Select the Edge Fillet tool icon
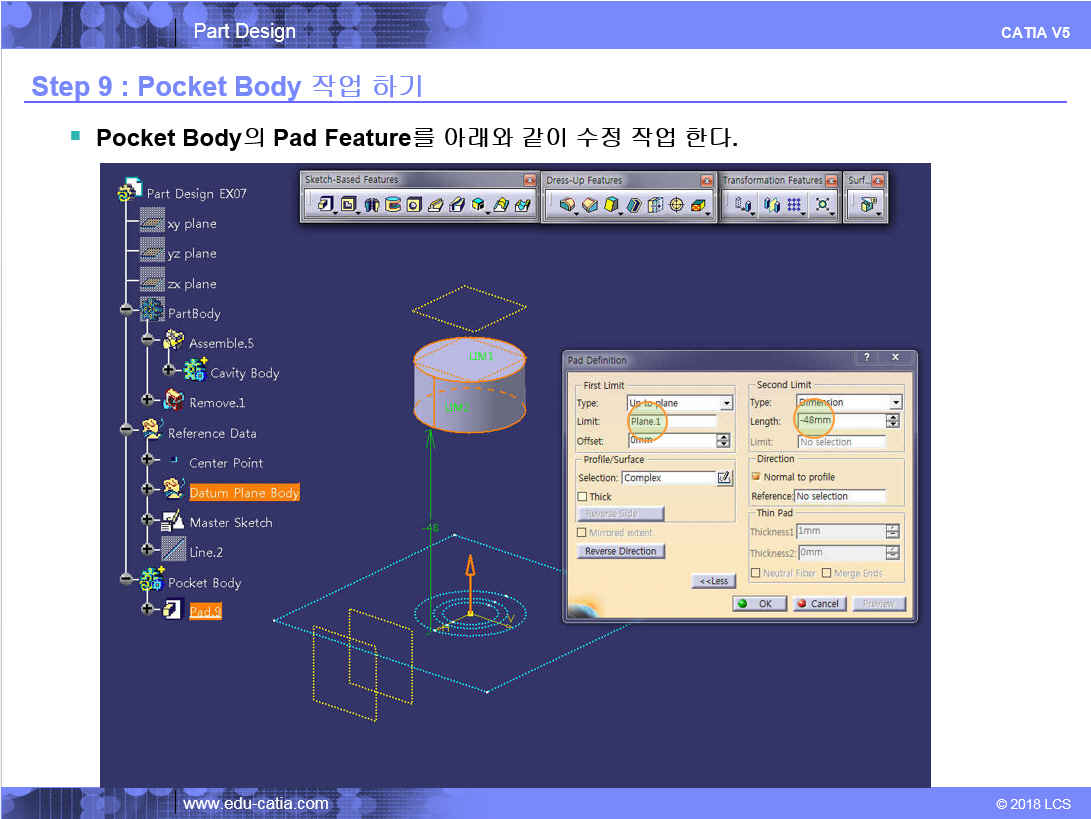 (567, 205)
